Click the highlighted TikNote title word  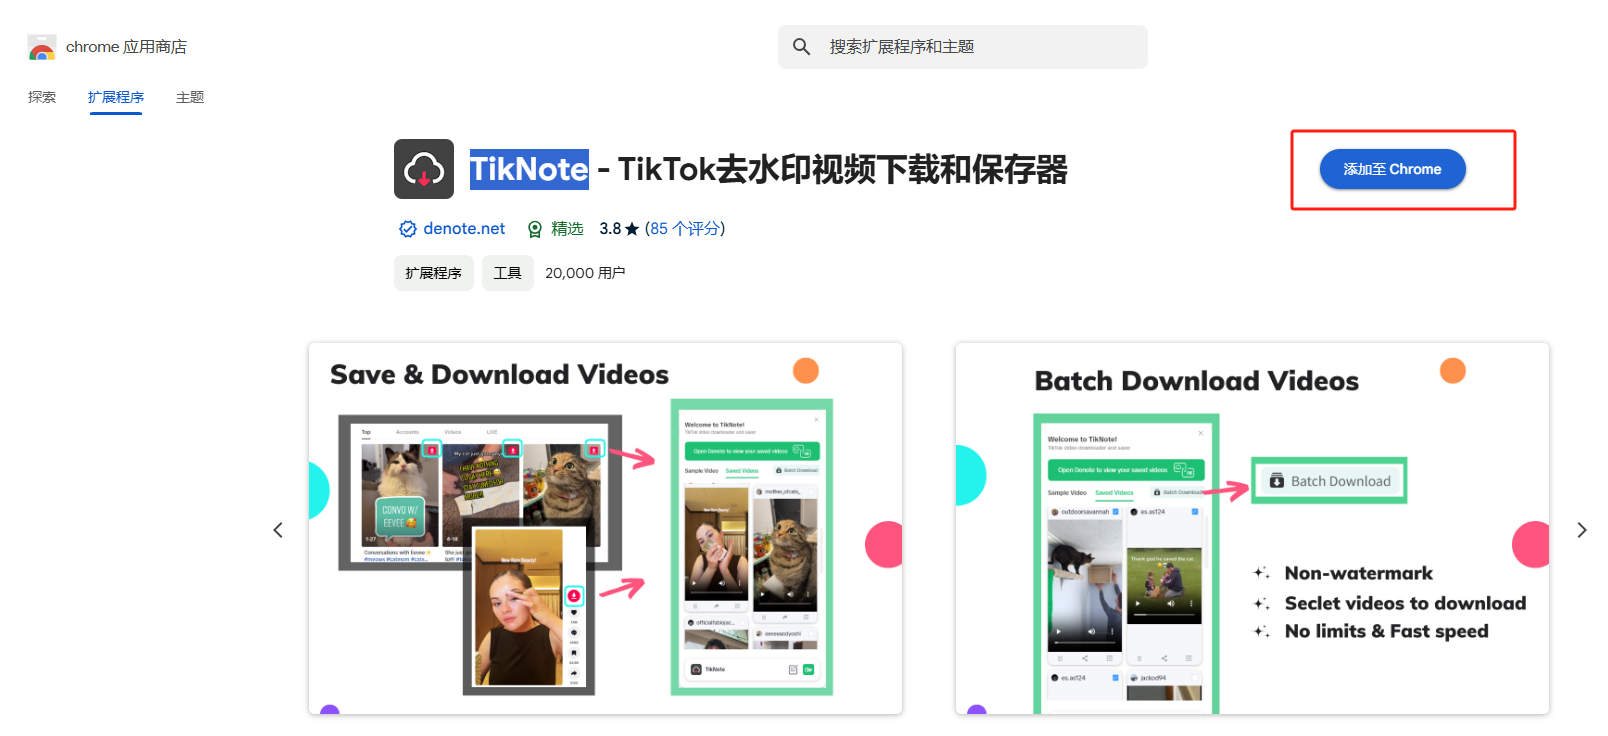pyautogui.click(x=529, y=169)
